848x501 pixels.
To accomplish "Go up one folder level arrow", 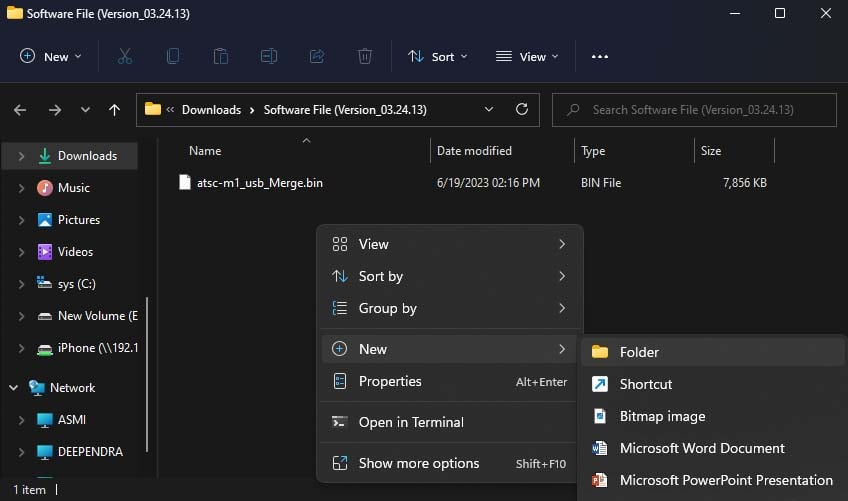I will (x=114, y=110).
